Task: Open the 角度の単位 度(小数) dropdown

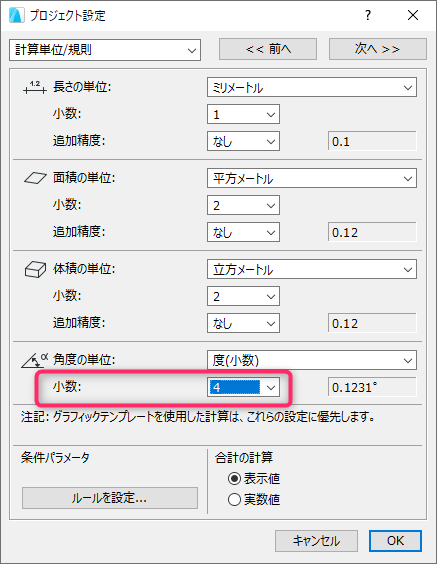Action: click(312, 360)
